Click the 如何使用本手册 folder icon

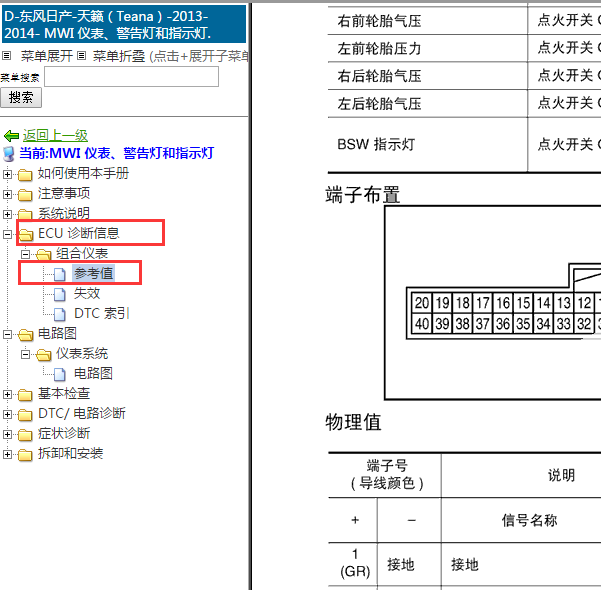(25, 175)
